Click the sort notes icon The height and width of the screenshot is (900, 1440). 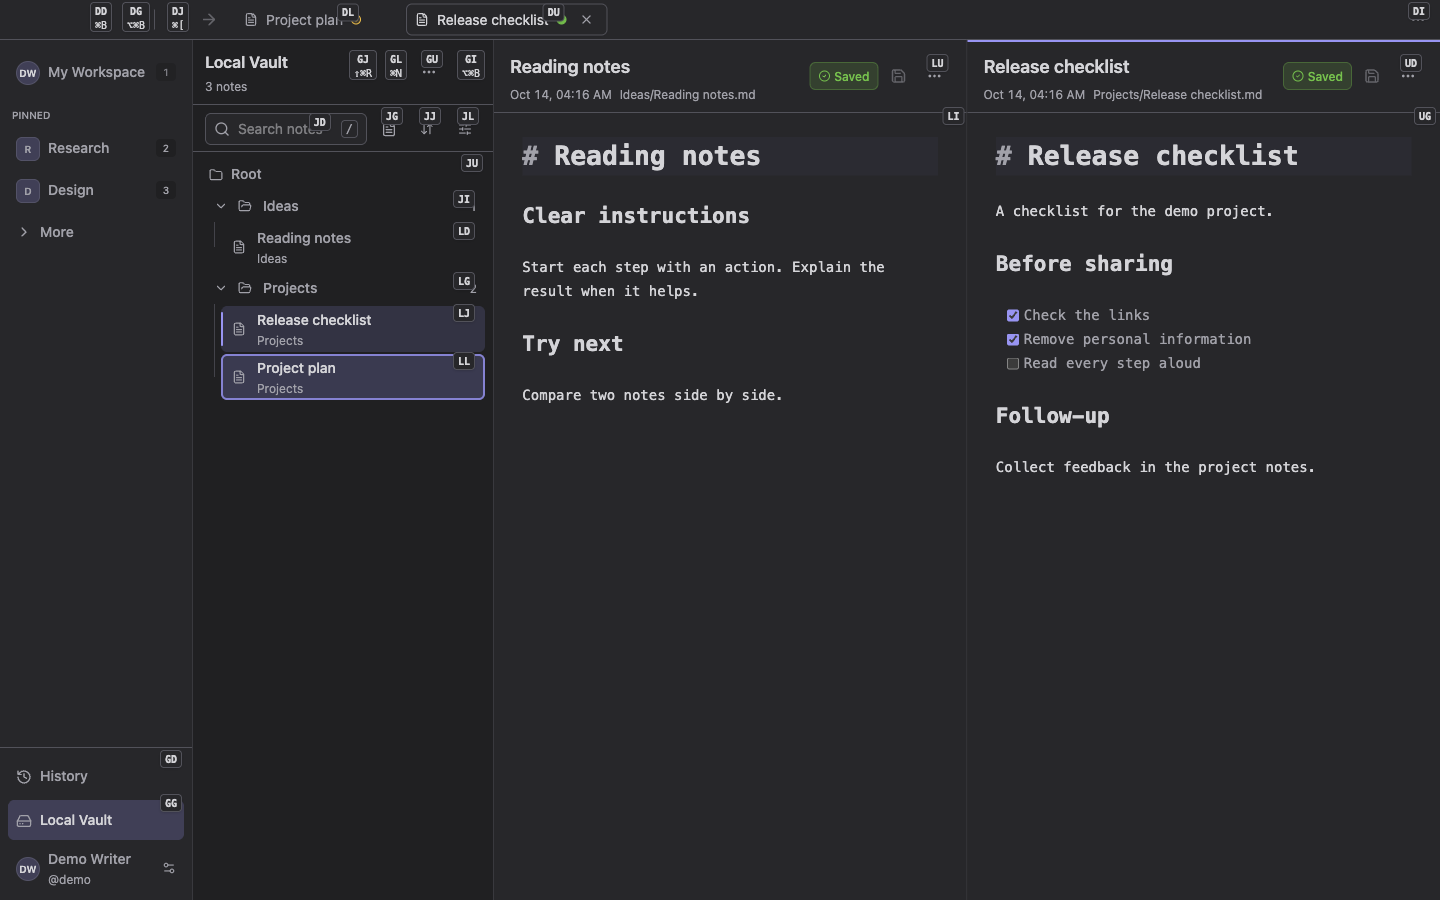pos(427,130)
